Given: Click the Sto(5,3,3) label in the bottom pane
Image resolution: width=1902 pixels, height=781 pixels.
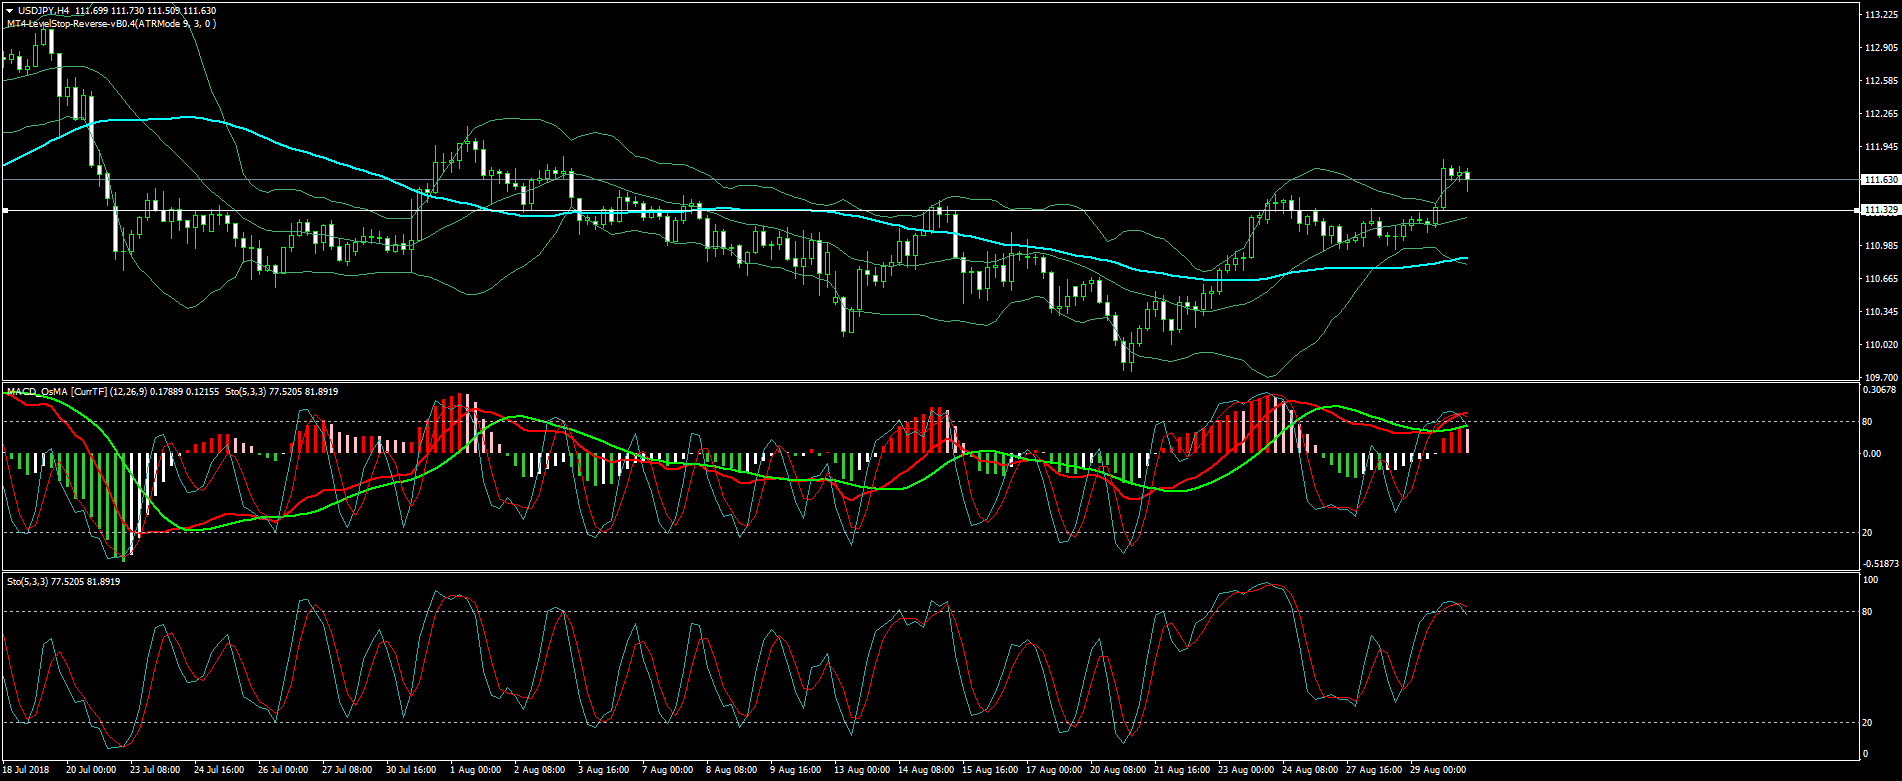Looking at the screenshot, I should tap(63, 581).
